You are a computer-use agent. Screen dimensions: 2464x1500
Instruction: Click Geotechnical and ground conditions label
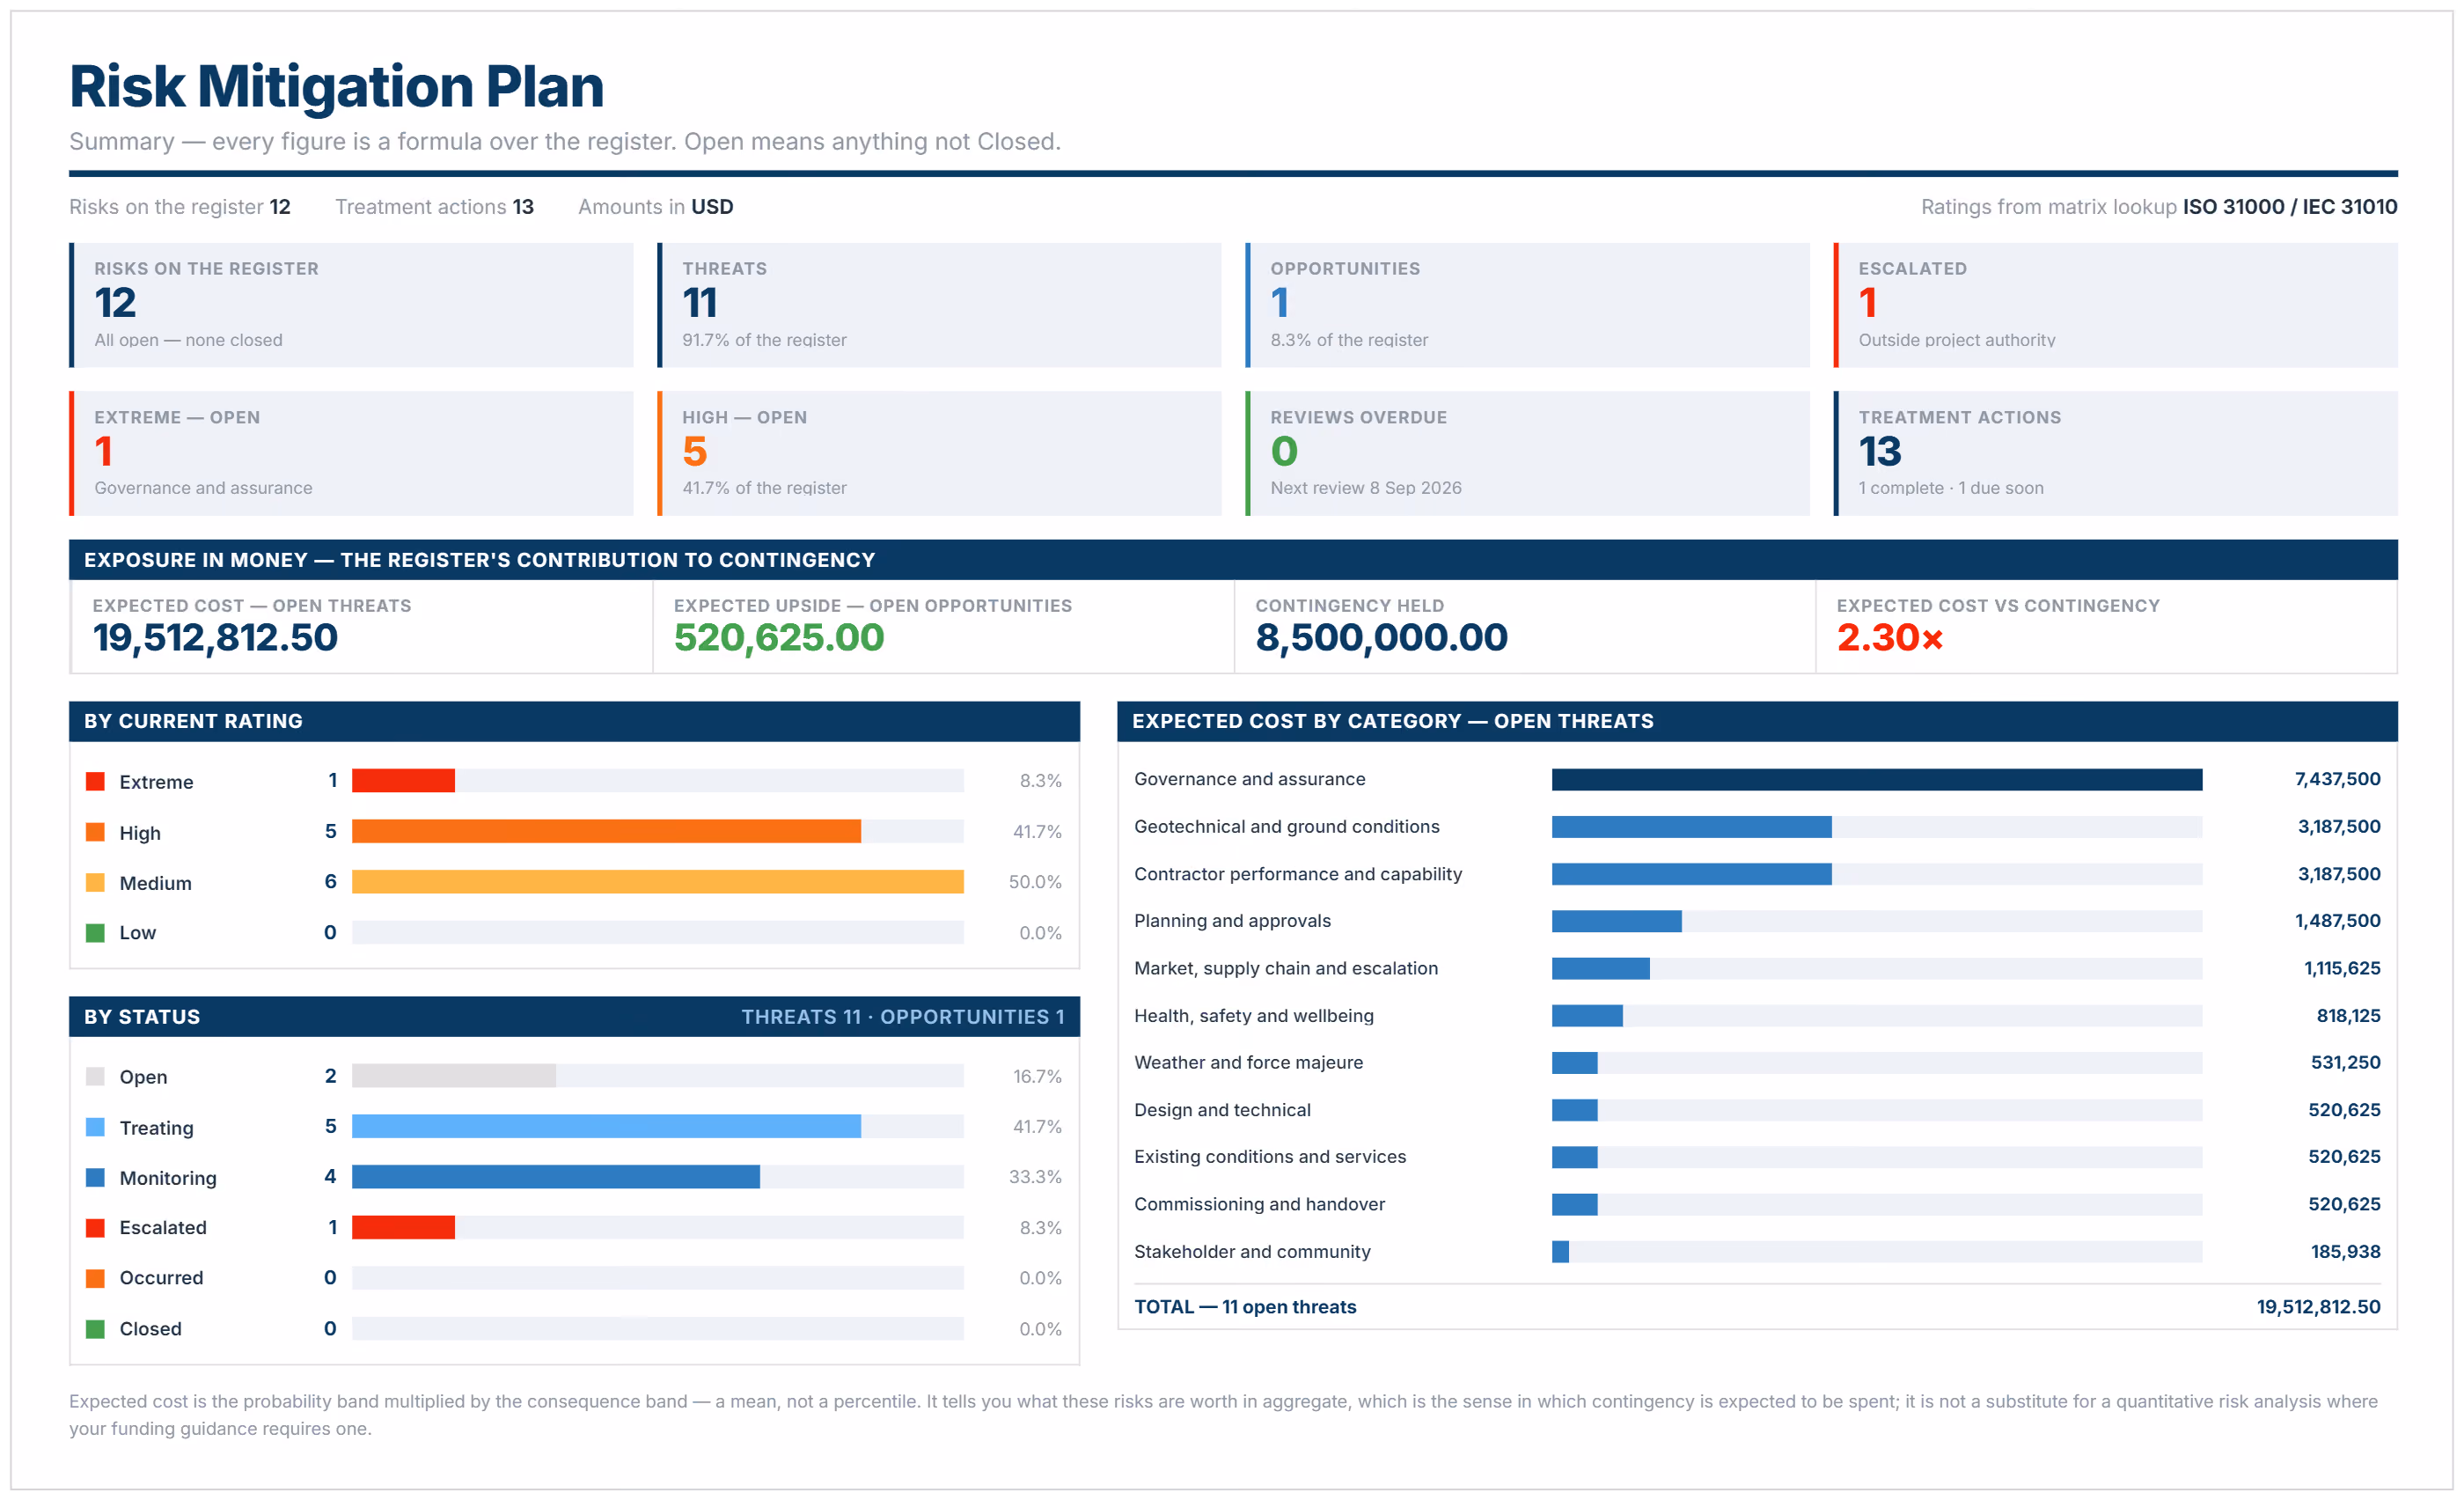pos(1286,826)
